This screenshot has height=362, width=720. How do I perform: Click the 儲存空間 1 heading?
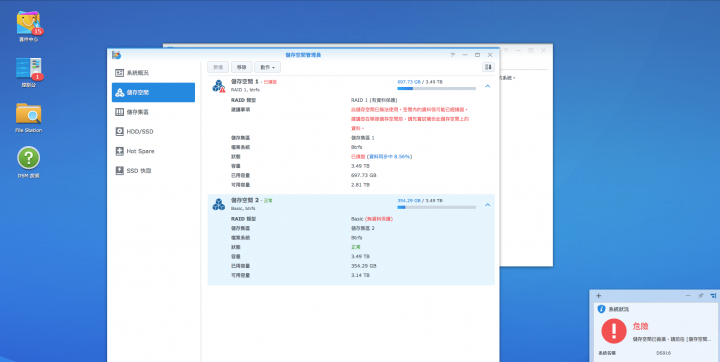point(244,81)
